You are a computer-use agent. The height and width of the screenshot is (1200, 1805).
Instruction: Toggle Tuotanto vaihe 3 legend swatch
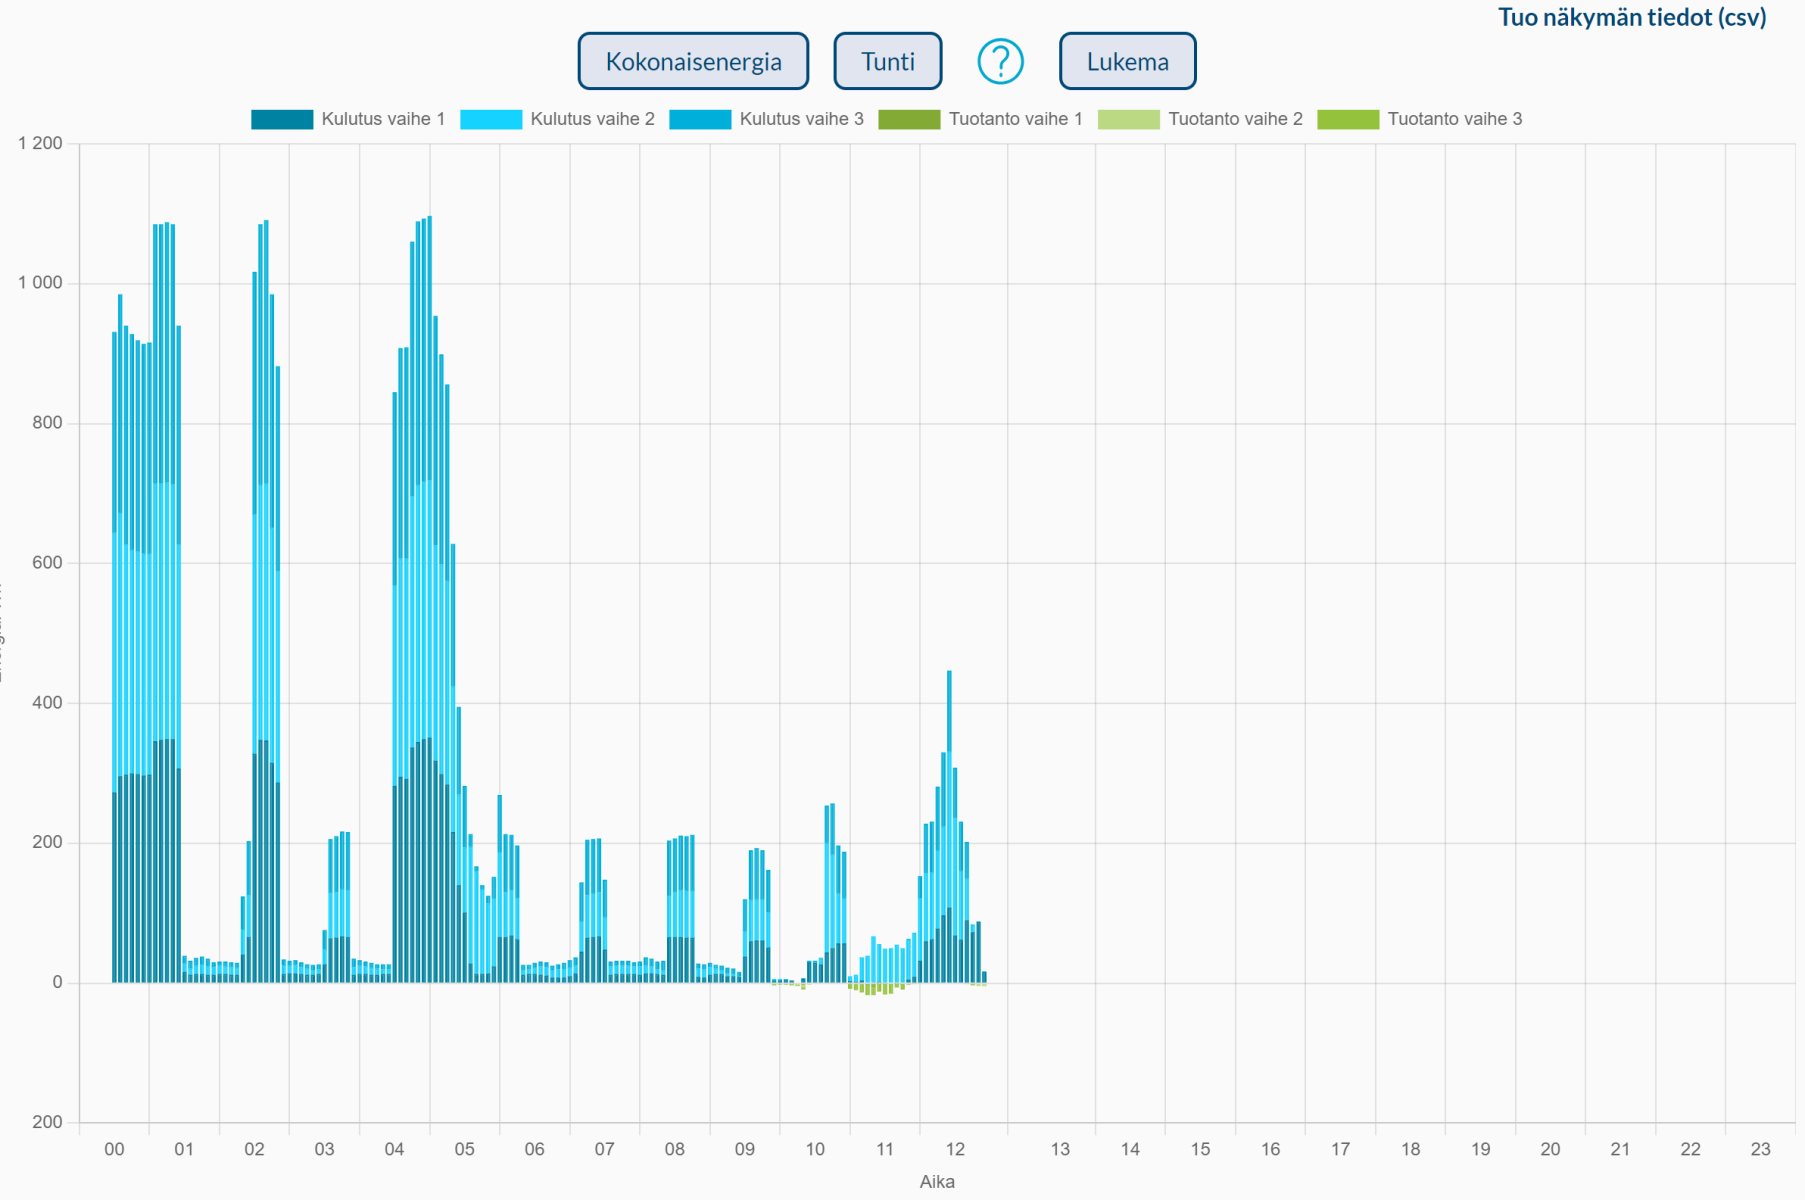tap(1348, 120)
